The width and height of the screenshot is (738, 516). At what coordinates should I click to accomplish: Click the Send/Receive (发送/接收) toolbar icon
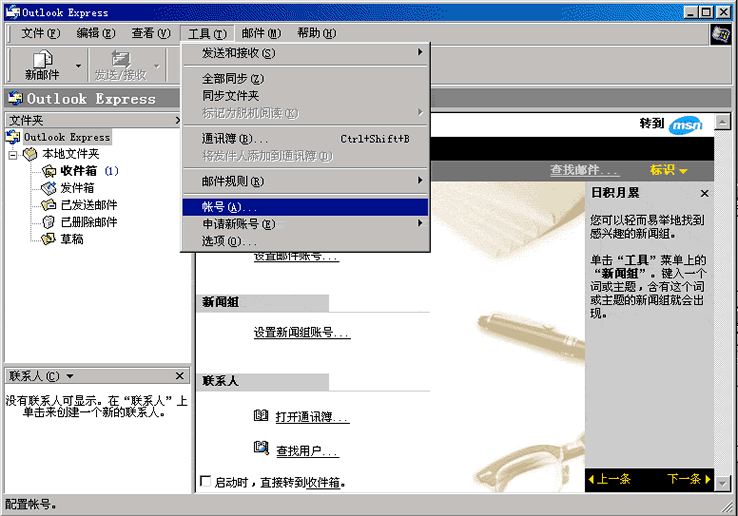(x=120, y=59)
